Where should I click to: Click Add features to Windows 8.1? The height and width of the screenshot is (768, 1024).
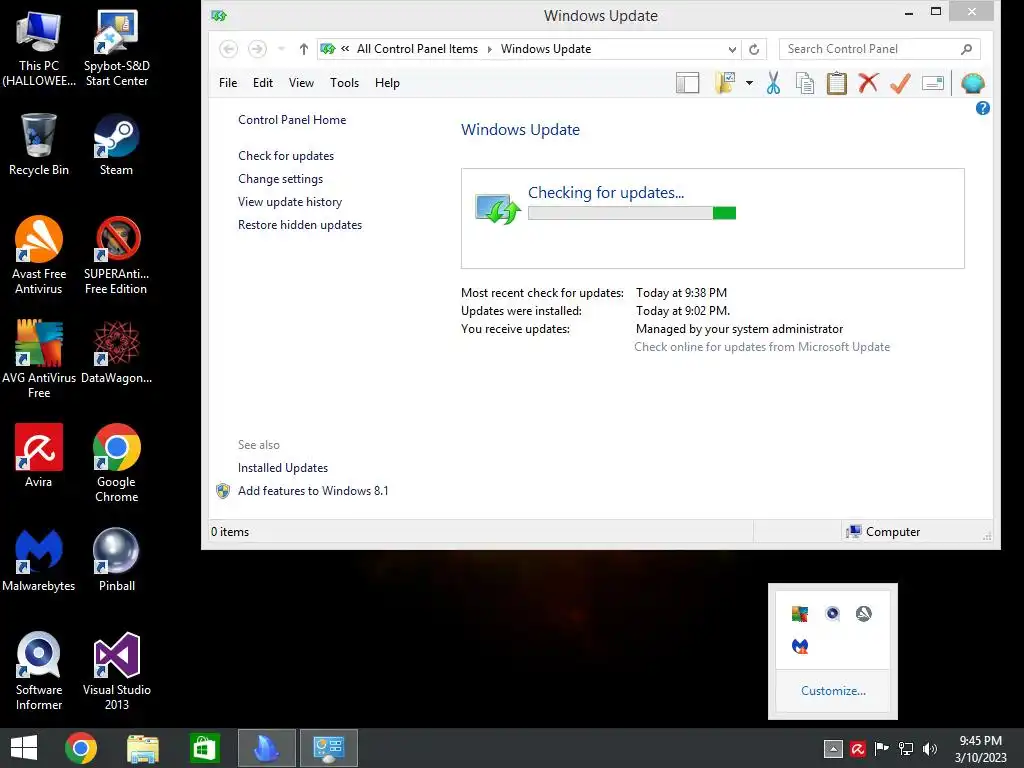(x=313, y=490)
